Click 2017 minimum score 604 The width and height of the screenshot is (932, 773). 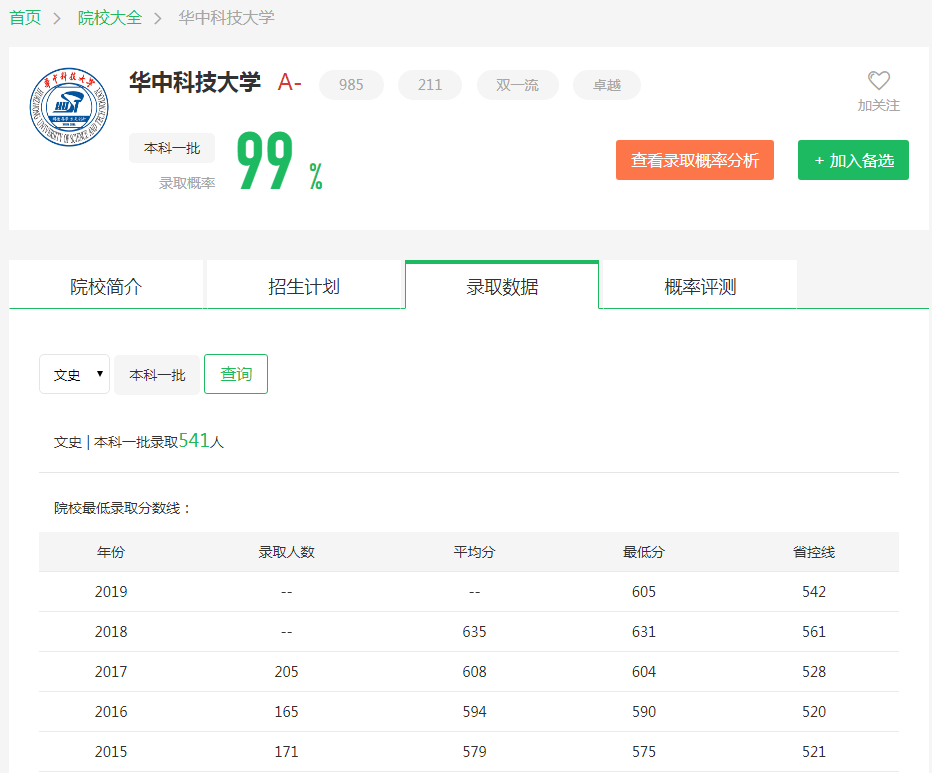coord(644,671)
